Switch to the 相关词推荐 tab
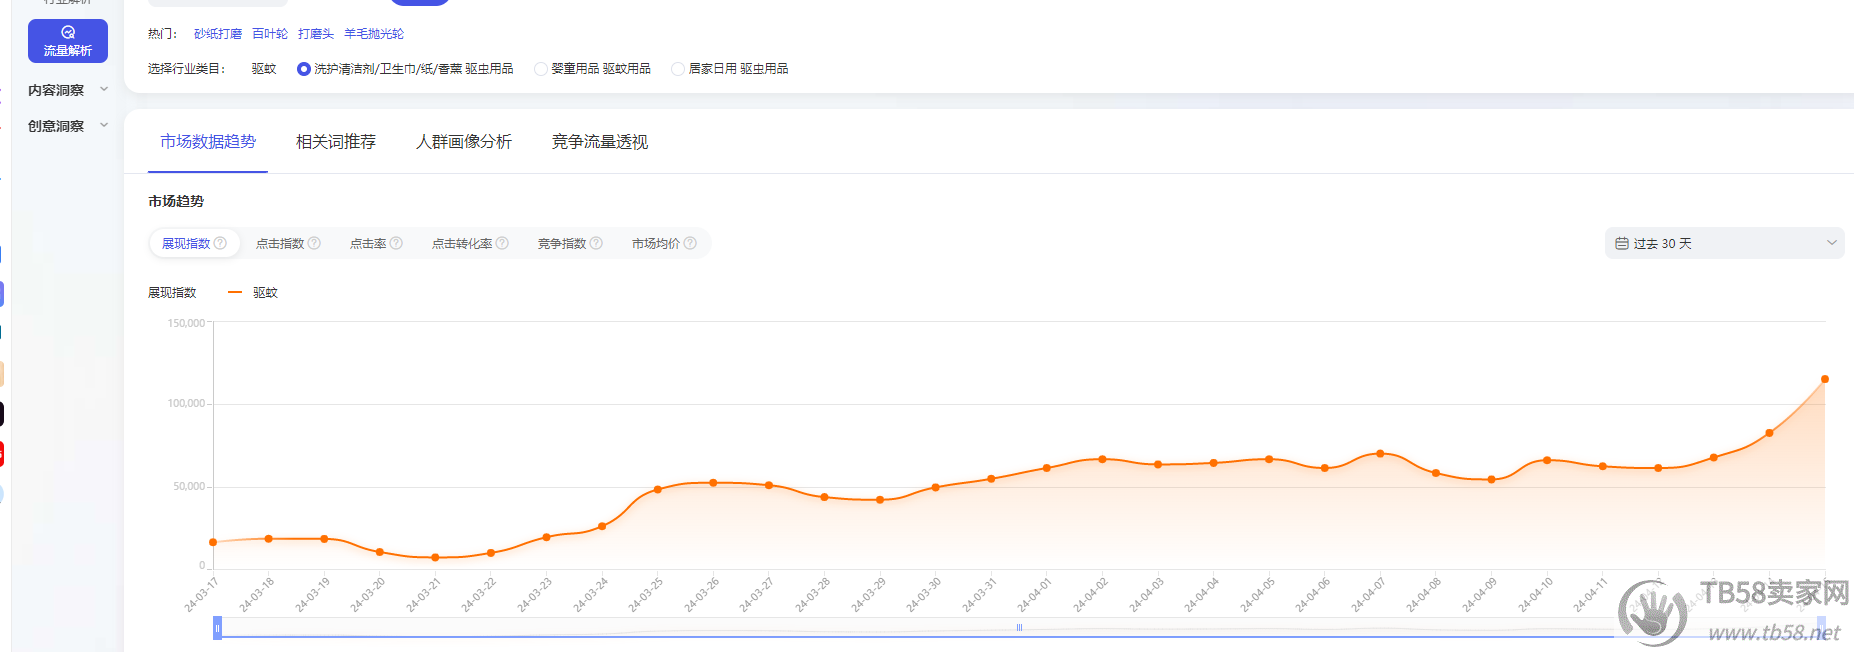1854x652 pixels. 336,142
